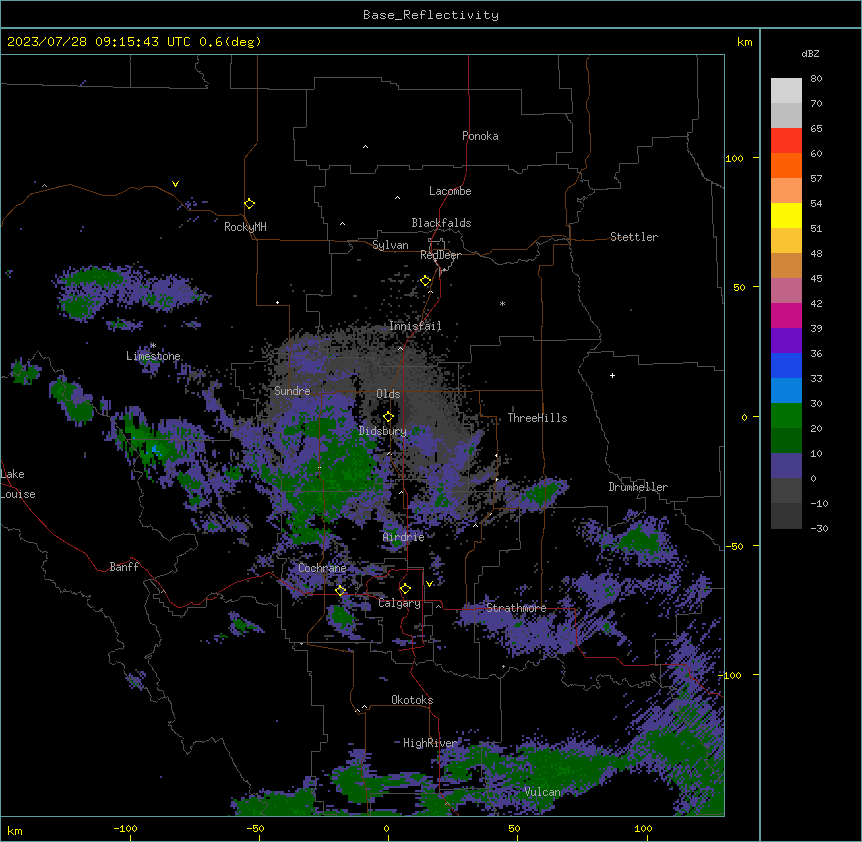Click the magenta 39–42 dBZ legend swatch
Screen dimensions: 862x842
(786, 315)
